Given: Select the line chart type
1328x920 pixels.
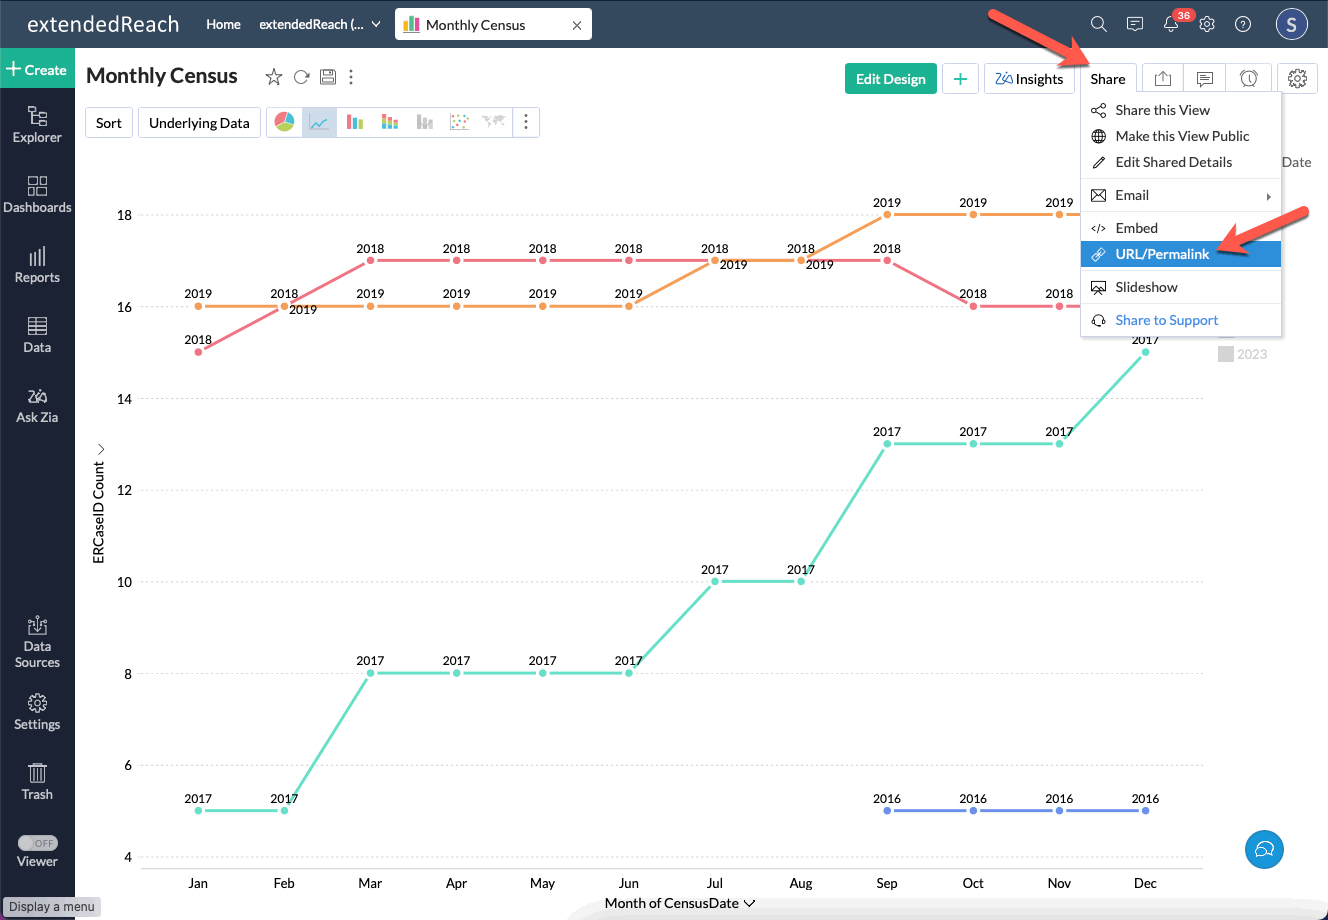Looking at the screenshot, I should pyautogui.click(x=319, y=122).
